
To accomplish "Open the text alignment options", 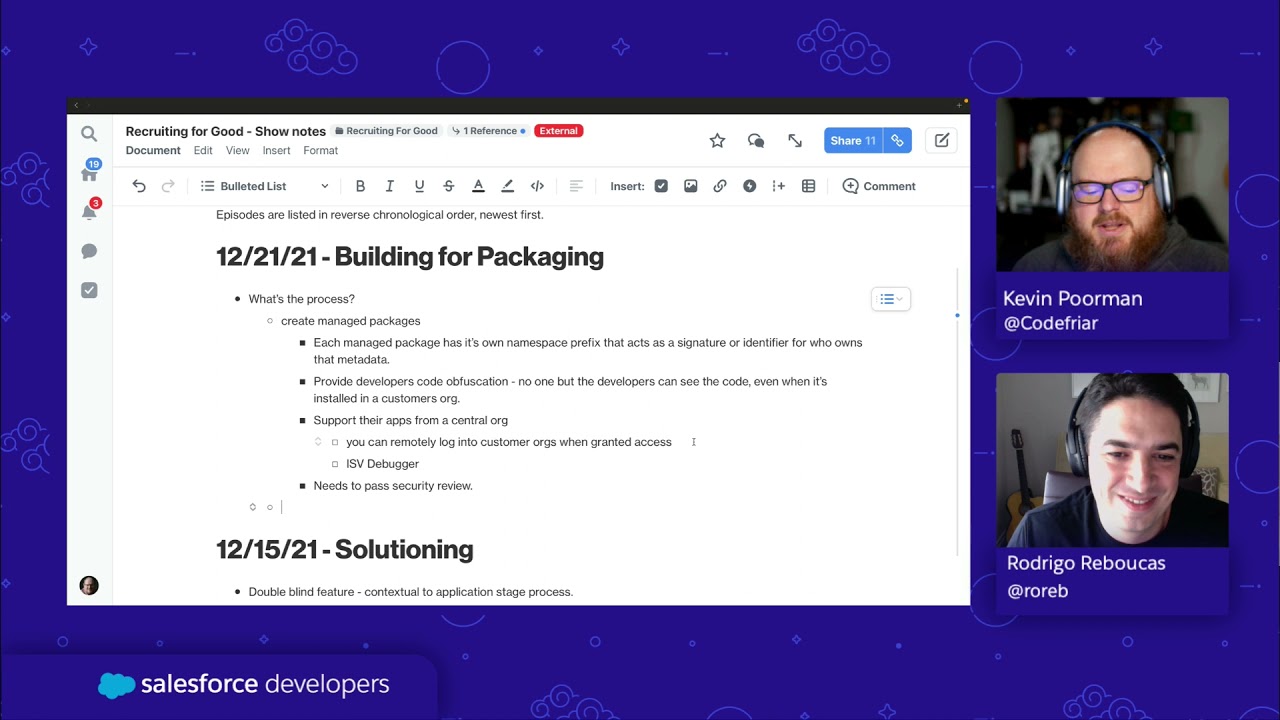I will coord(576,186).
